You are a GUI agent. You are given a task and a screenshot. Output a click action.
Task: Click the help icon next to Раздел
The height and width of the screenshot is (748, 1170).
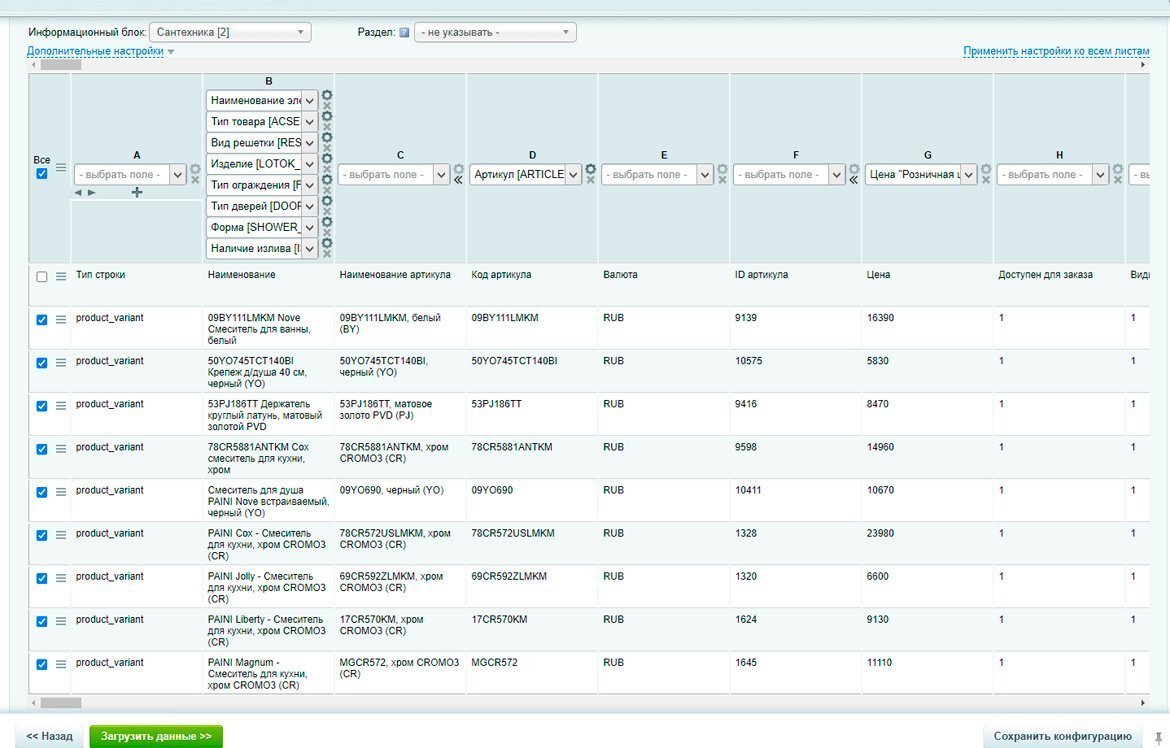click(404, 32)
